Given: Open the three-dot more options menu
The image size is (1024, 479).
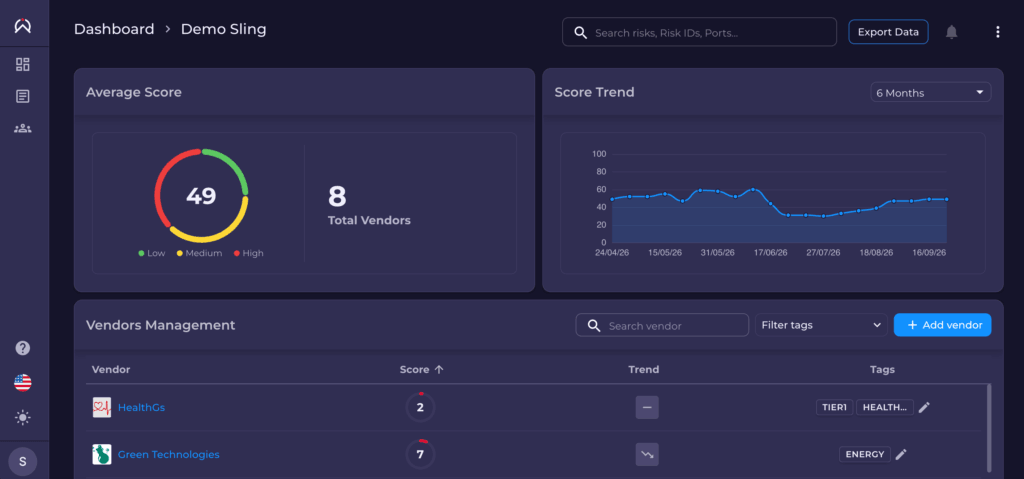Looking at the screenshot, I should click(x=997, y=32).
